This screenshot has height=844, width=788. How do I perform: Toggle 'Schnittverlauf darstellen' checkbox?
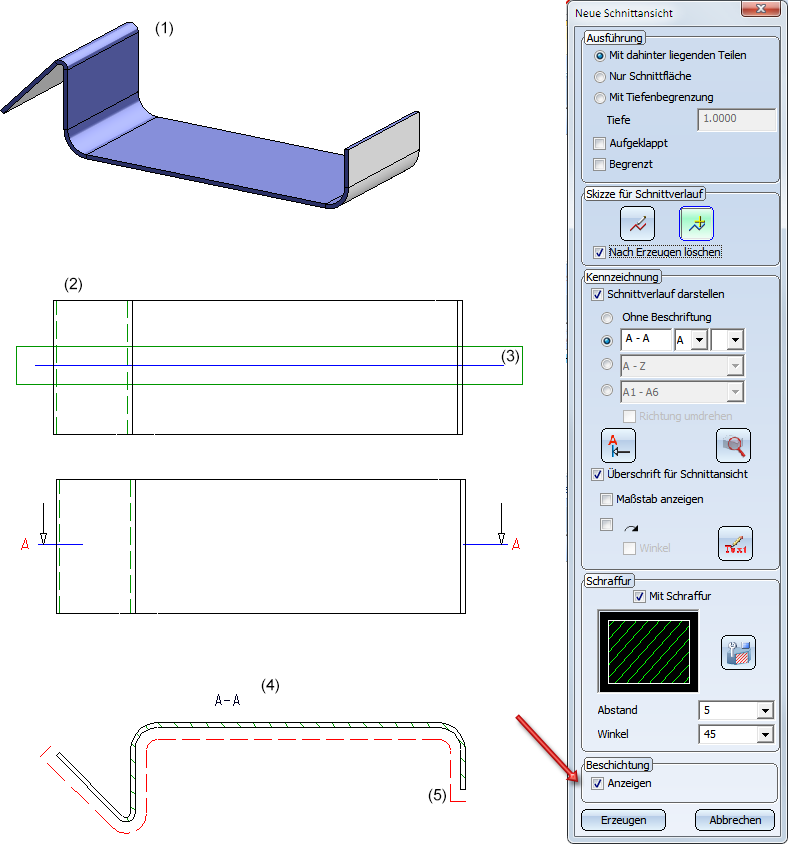(597, 294)
